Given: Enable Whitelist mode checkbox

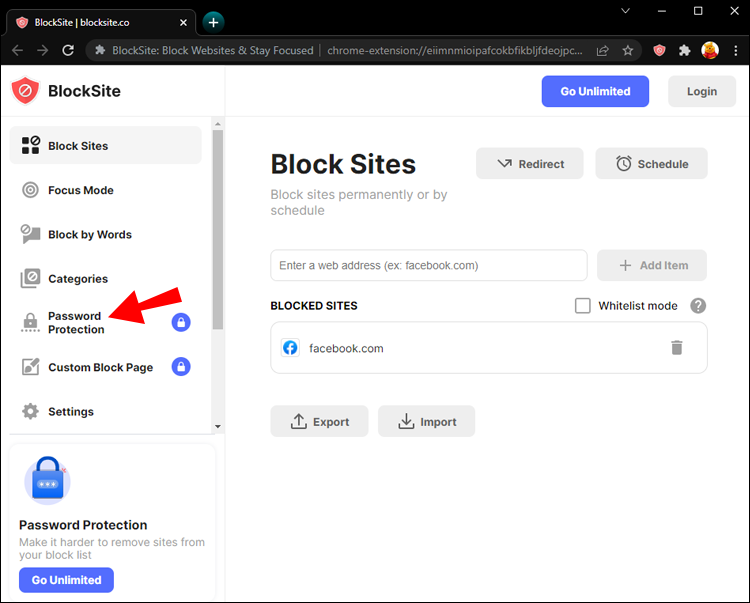Looking at the screenshot, I should click(583, 306).
